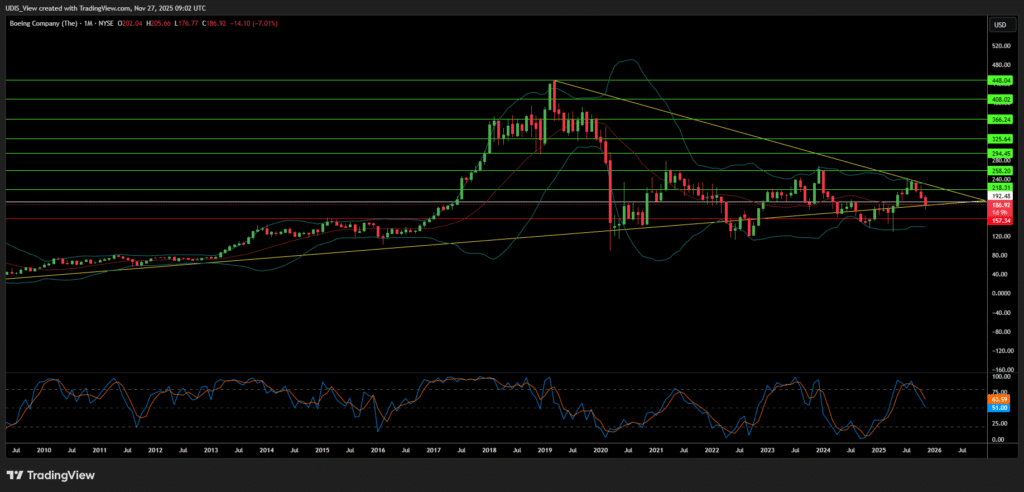Click the blue 51.00 oscillator value label
1024x492 pixels.
(x=1000, y=407)
